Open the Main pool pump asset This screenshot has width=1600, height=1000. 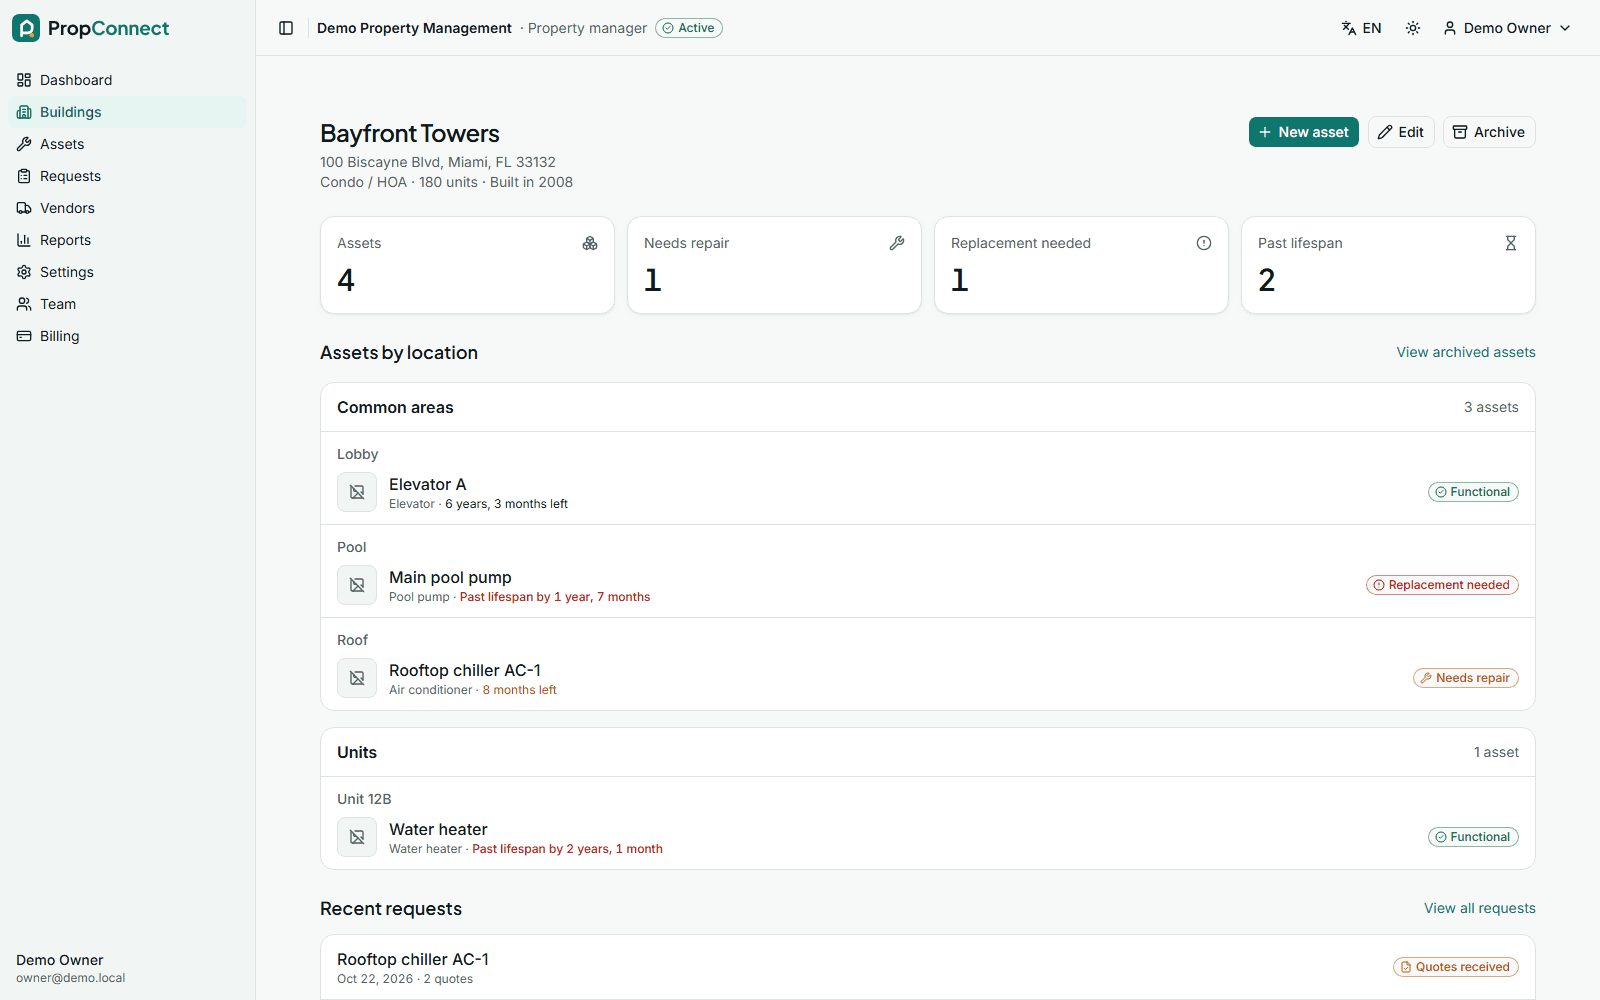pos(450,577)
